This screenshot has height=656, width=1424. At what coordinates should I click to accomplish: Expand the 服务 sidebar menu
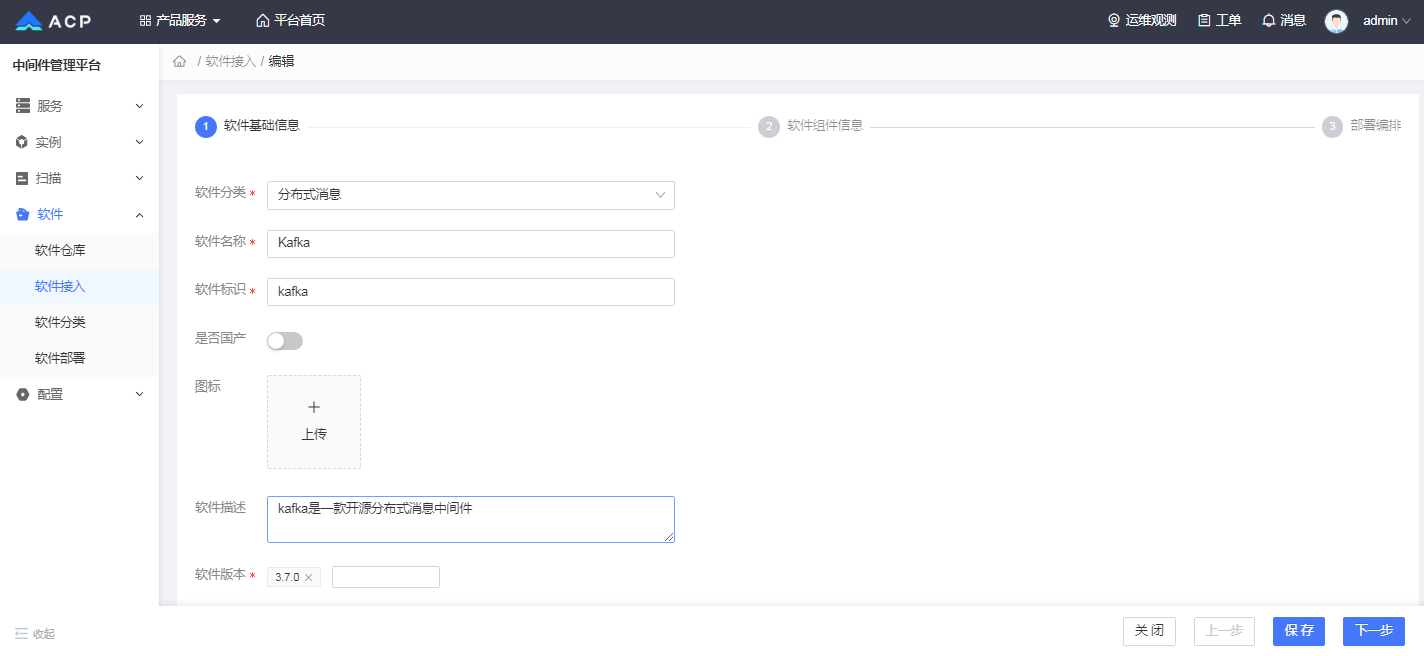[79, 106]
